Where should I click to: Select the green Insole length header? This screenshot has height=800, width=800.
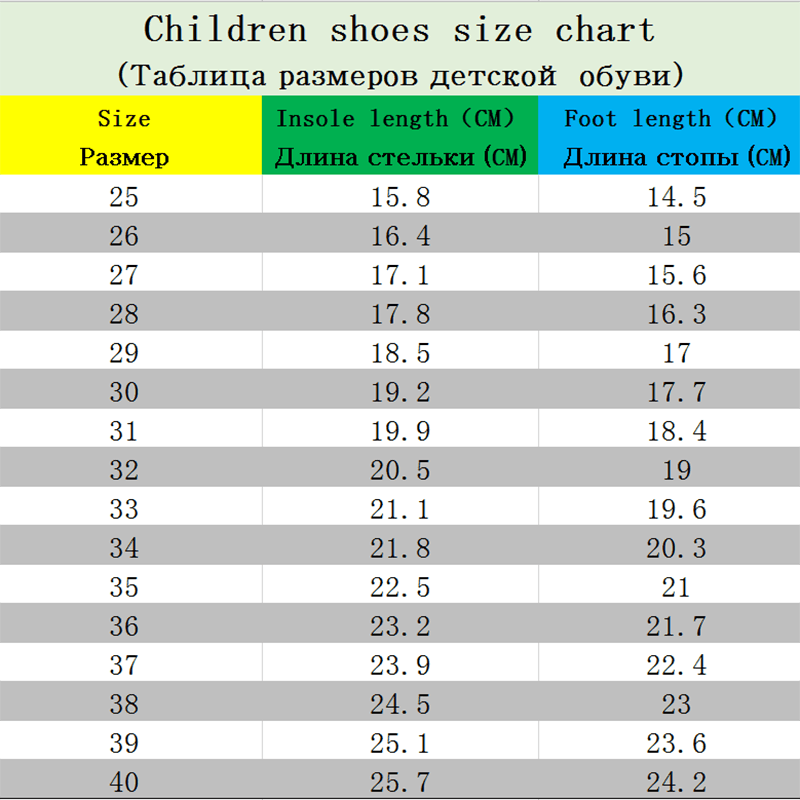(400, 136)
